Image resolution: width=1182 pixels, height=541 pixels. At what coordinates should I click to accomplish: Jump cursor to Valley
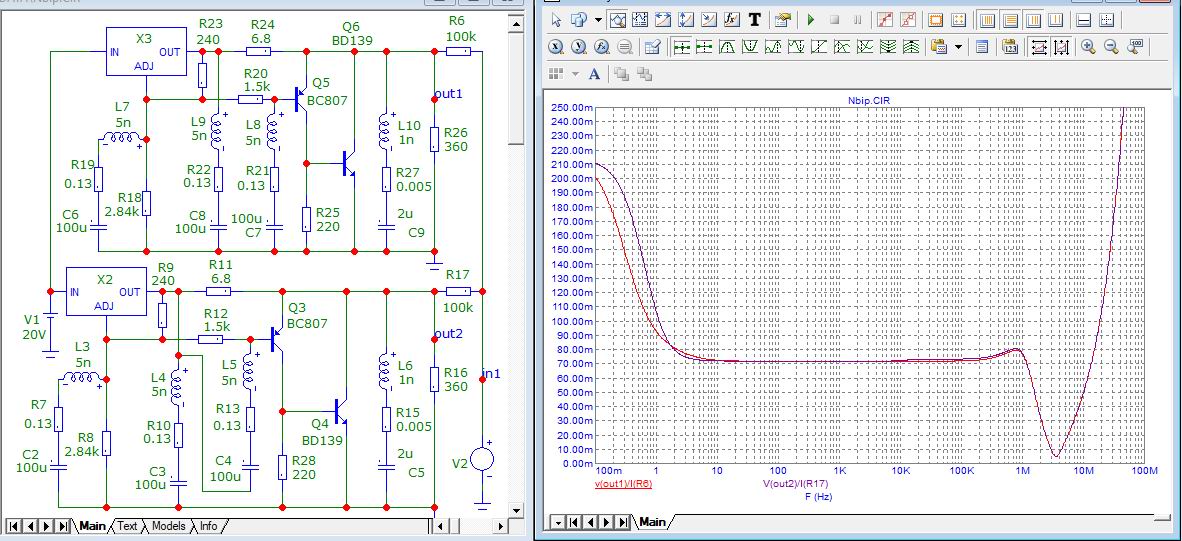(x=750, y=46)
